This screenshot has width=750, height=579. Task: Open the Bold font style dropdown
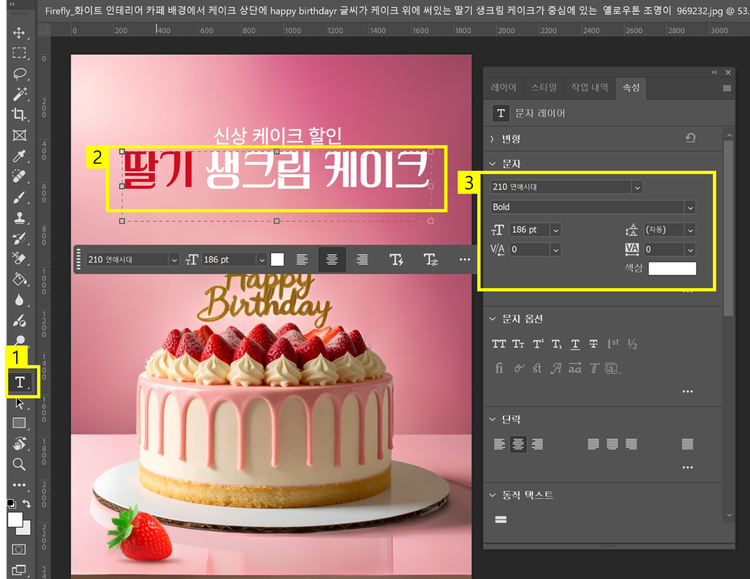tap(690, 208)
